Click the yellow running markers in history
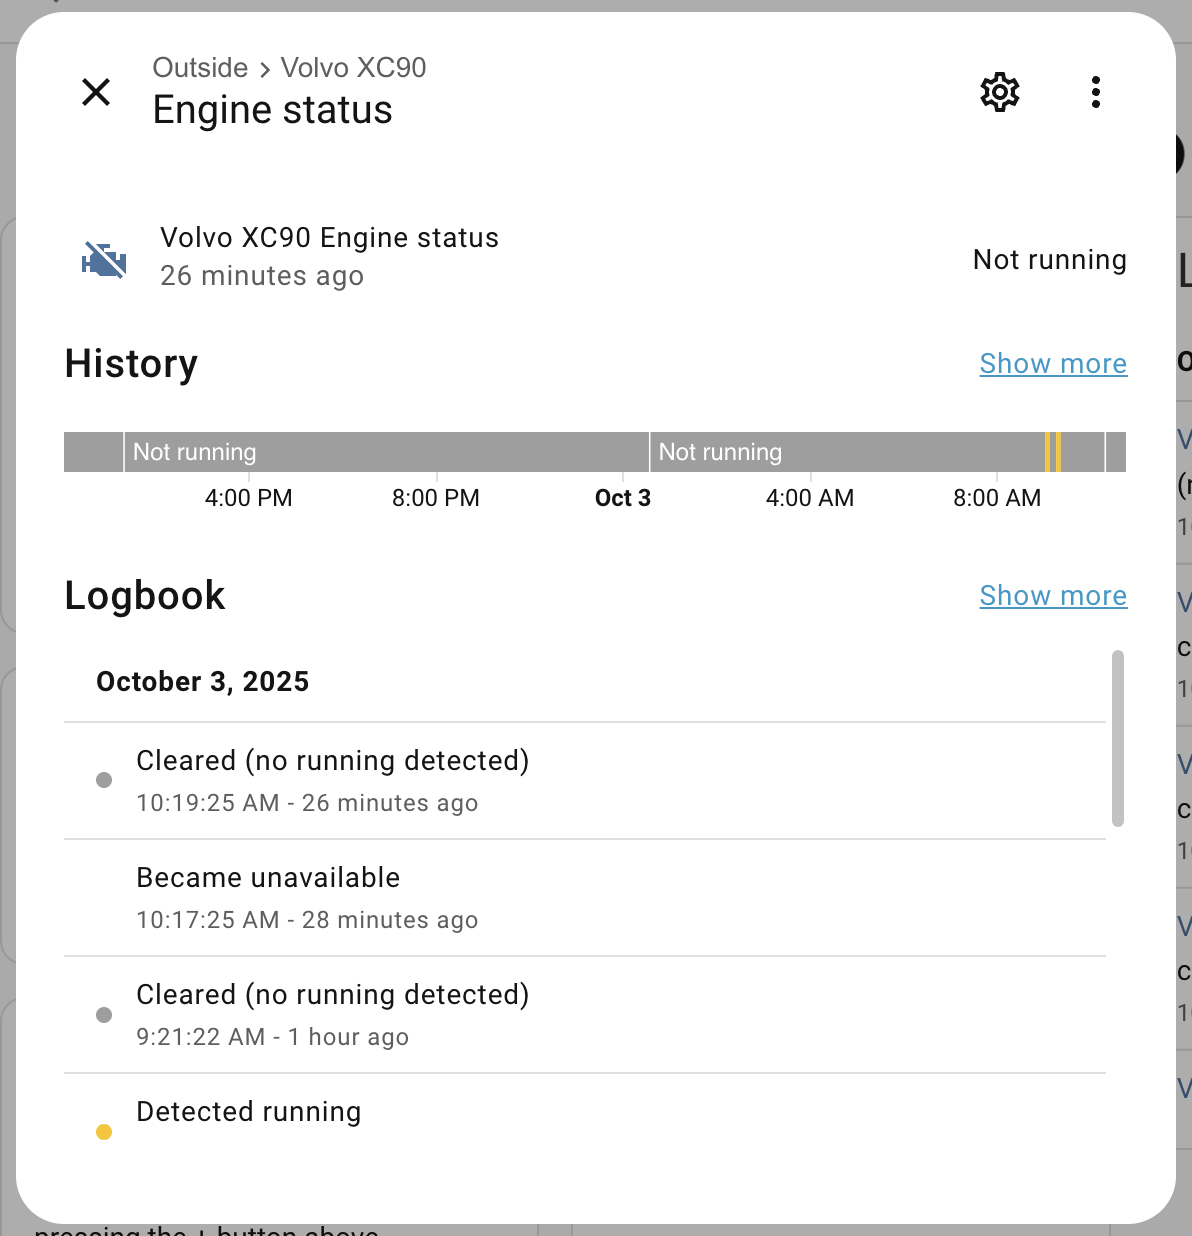 click(x=1053, y=452)
